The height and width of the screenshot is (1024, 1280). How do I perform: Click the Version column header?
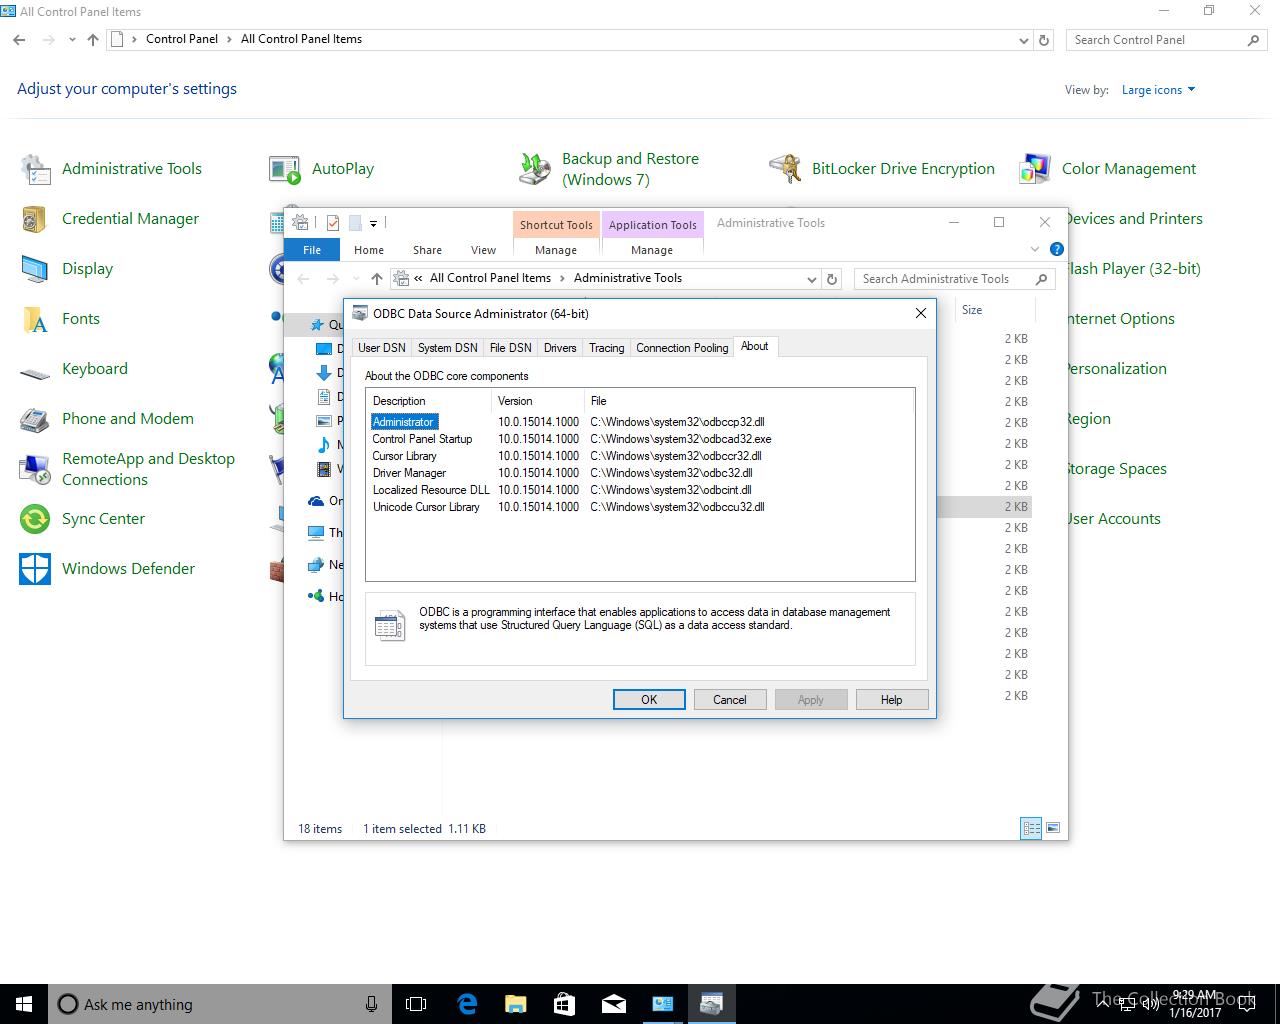(x=538, y=401)
